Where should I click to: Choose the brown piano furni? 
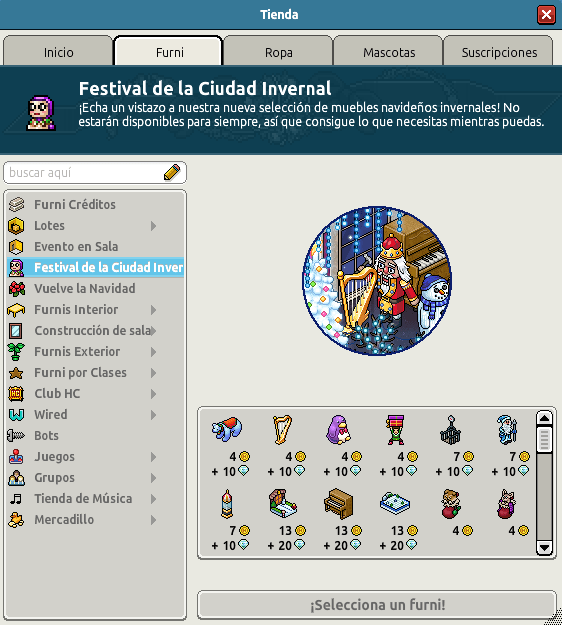[338, 504]
